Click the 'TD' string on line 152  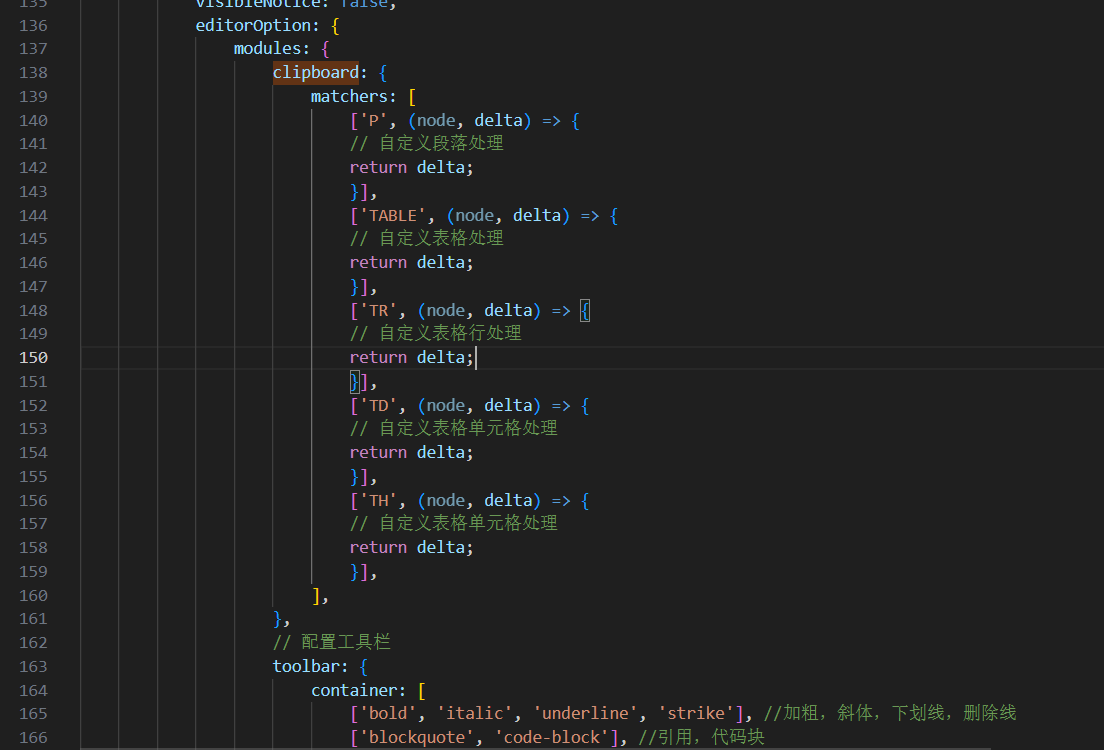coord(378,406)
